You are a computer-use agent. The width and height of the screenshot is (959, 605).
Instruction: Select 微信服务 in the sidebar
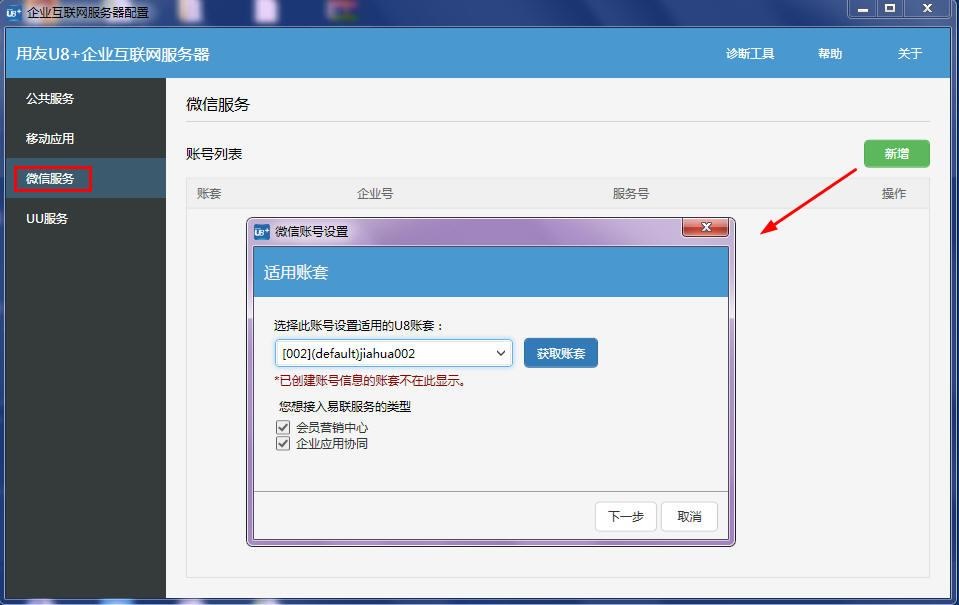[x=50, y=179]
